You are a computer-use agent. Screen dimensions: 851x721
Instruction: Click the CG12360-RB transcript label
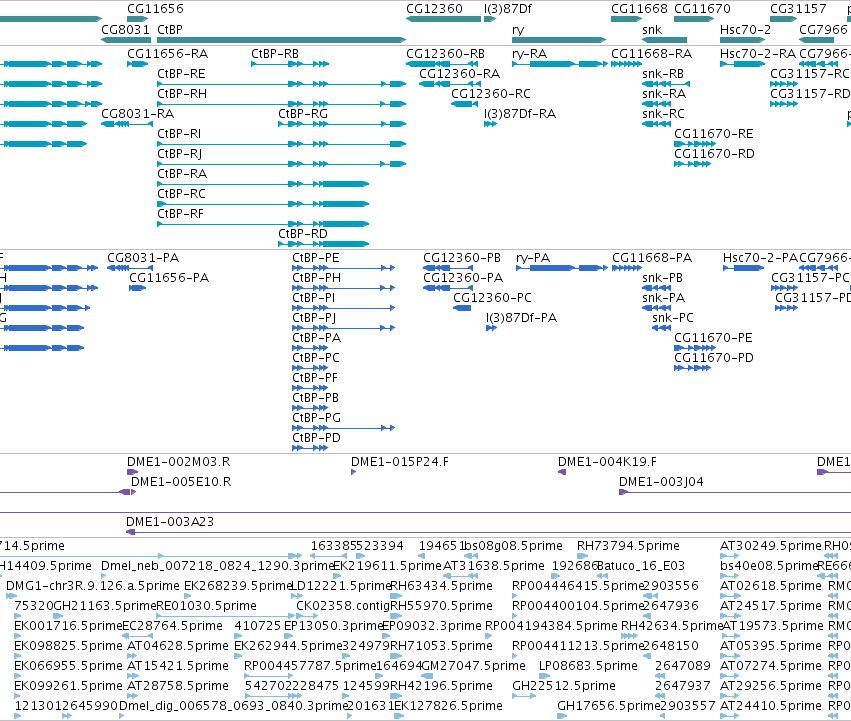pyautogui.click(x=445, y=54)
